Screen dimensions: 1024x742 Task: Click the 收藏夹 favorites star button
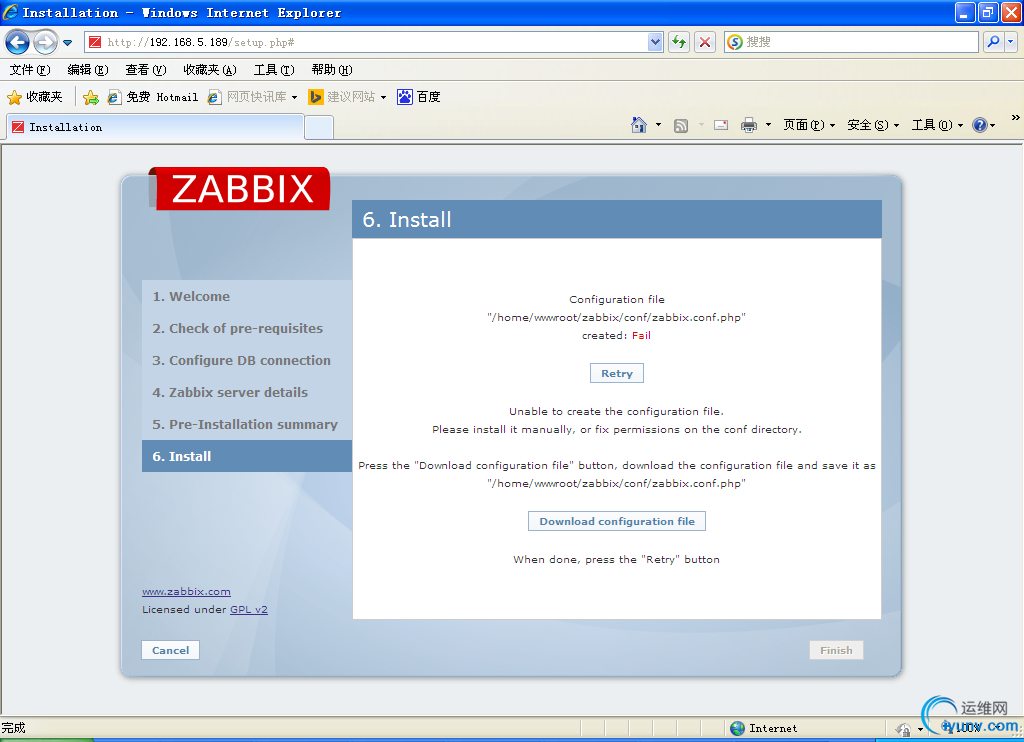click(x=35, y=97)
